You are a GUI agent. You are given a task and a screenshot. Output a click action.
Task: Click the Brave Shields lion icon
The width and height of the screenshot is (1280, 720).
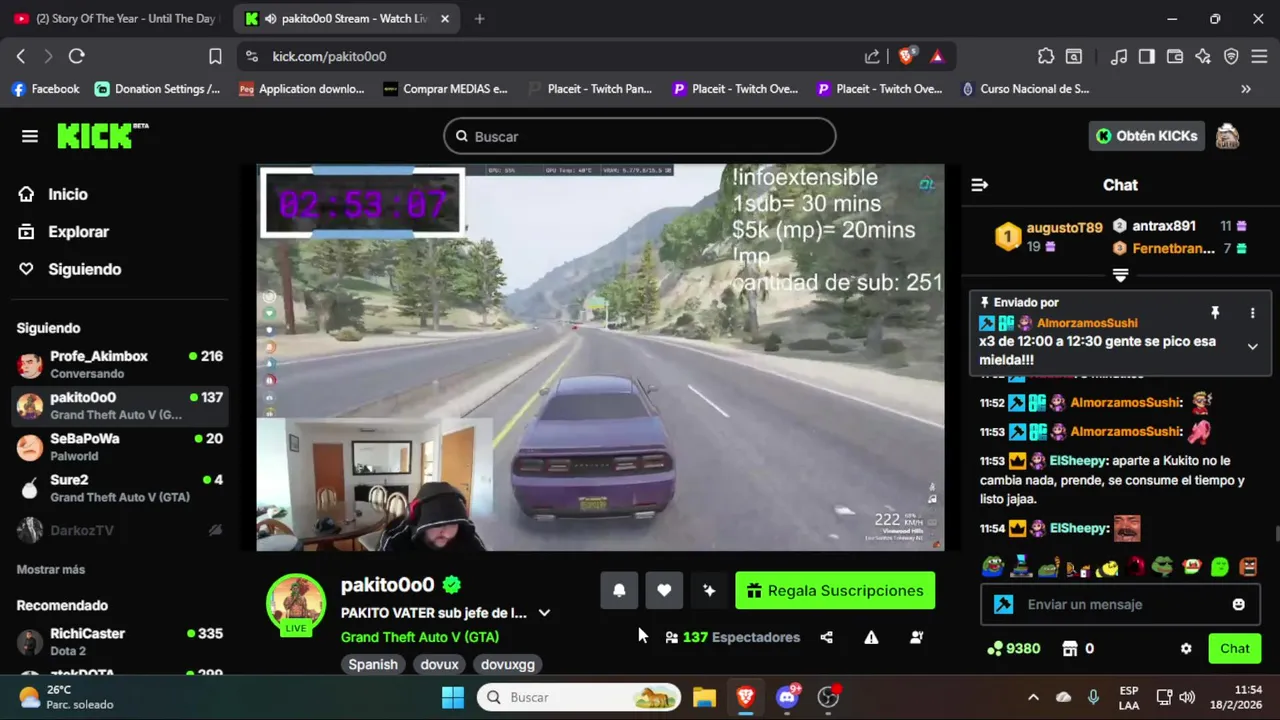point(906,56)
